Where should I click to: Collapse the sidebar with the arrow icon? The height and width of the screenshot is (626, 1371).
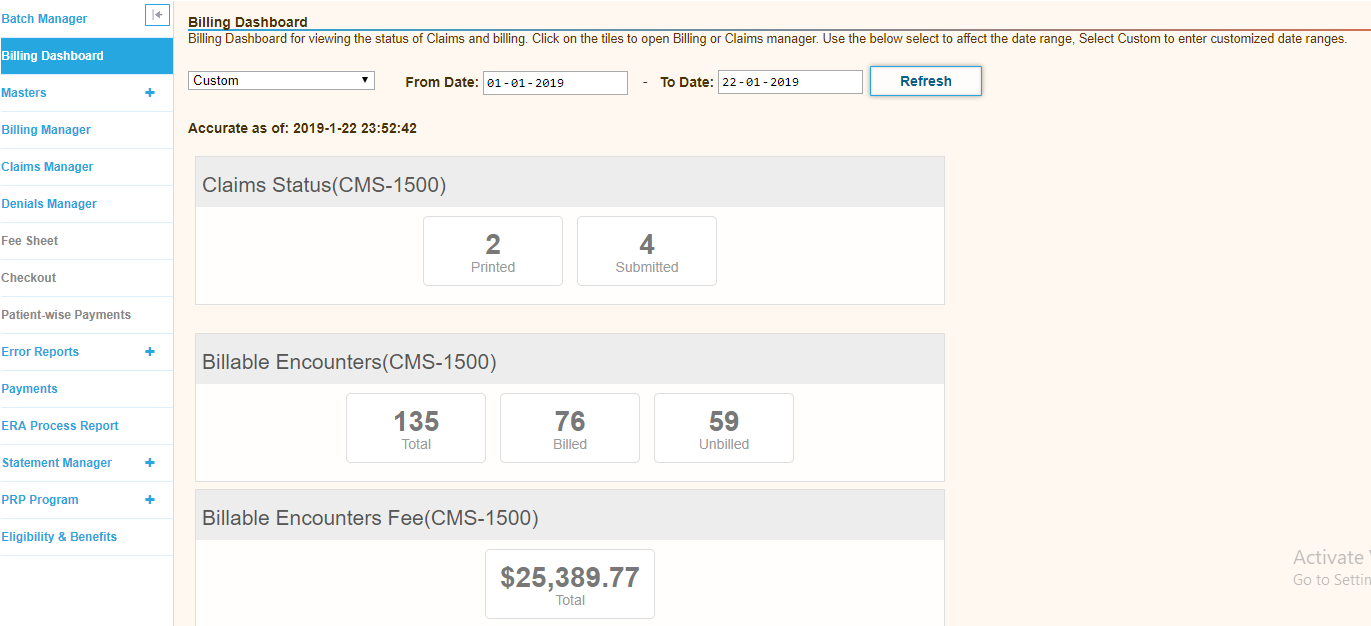(x=157, y=15)
